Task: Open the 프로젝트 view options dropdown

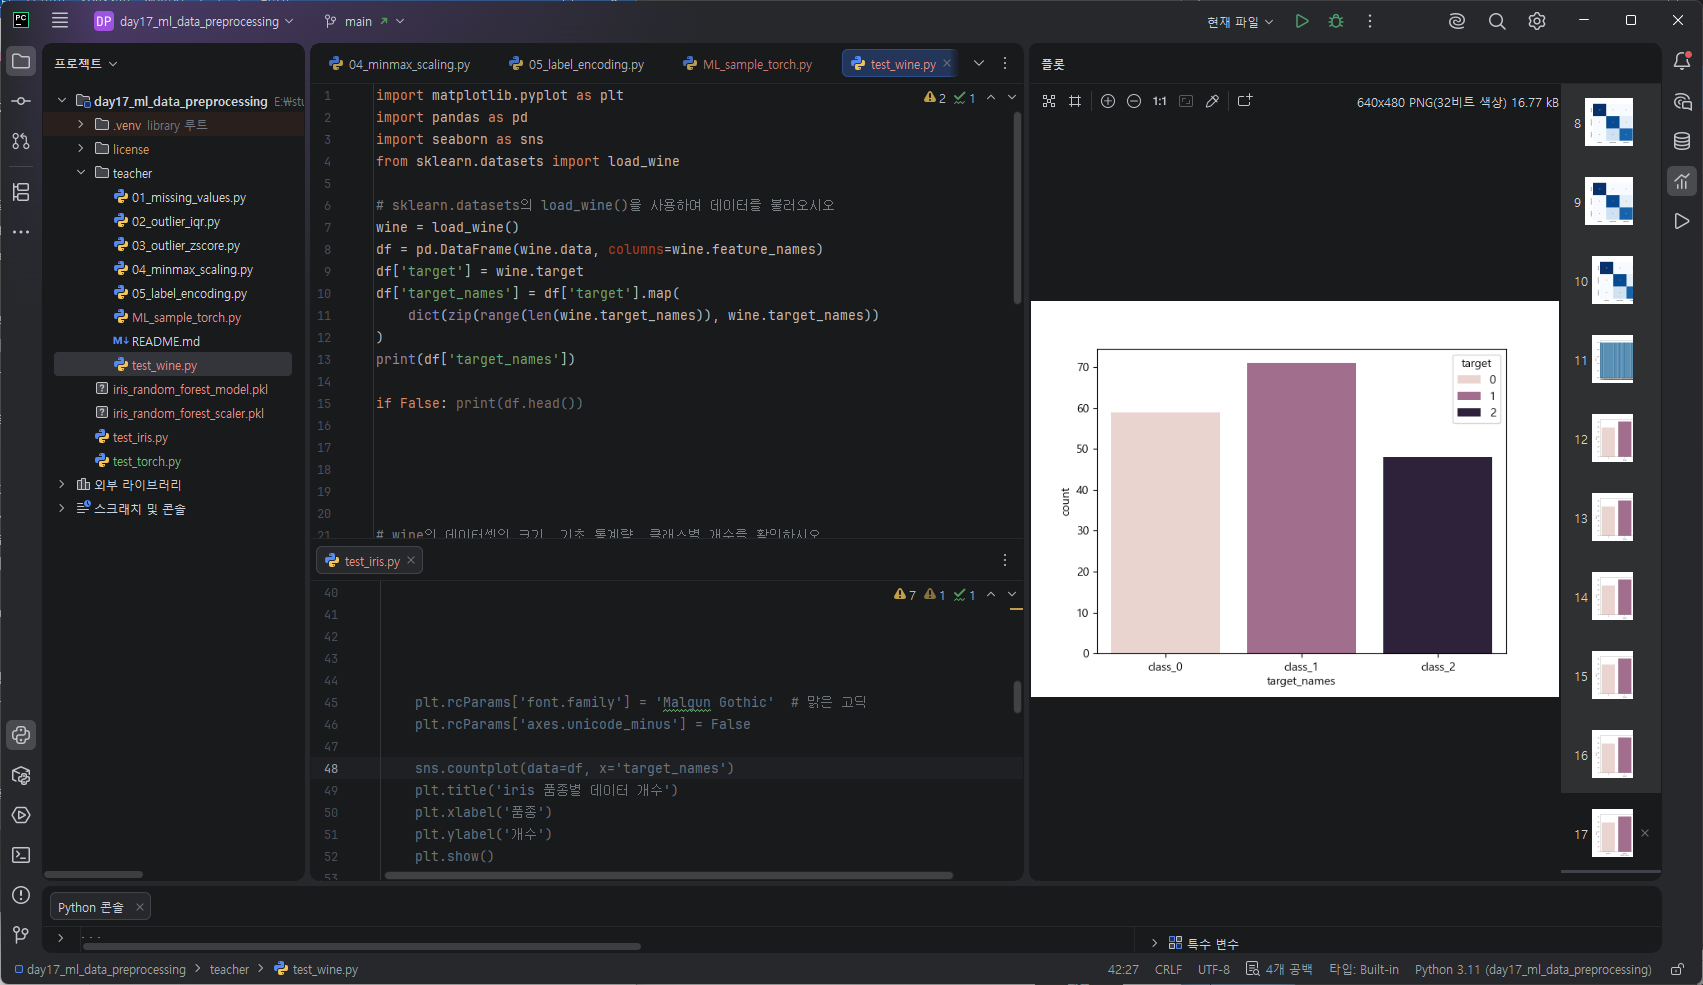Action: point(86,64)
